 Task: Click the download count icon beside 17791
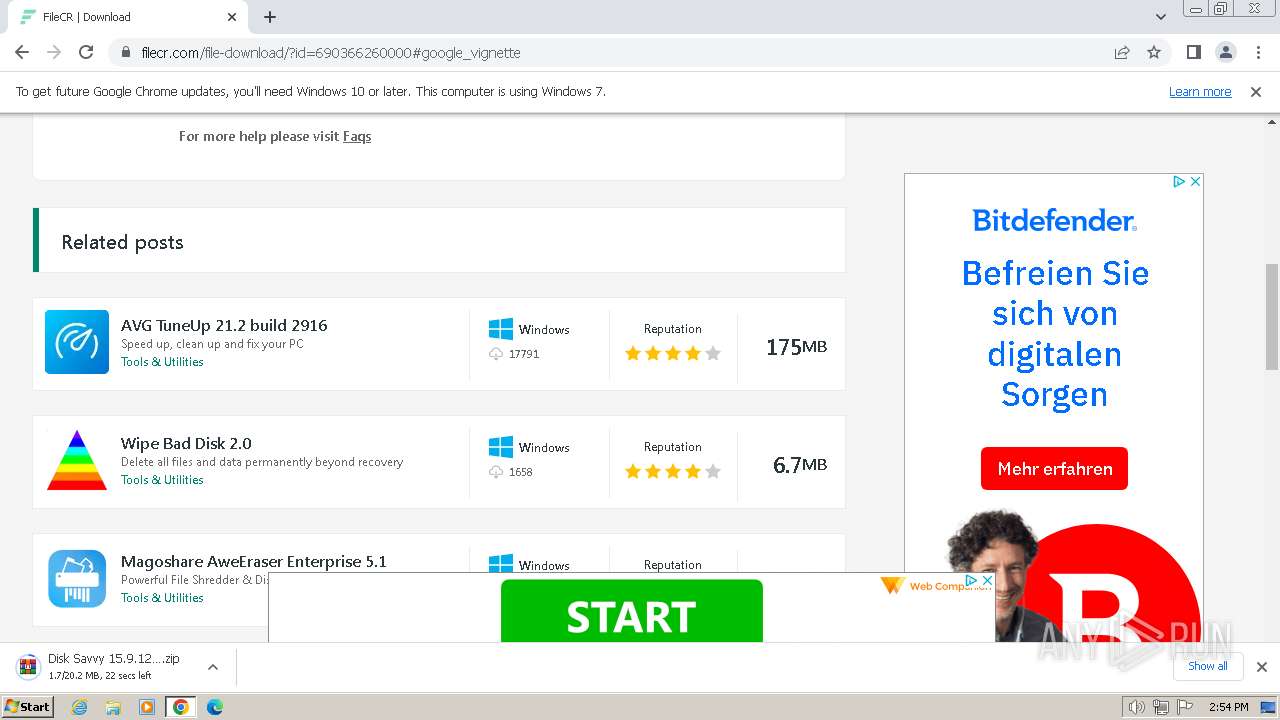pos(496,354)
